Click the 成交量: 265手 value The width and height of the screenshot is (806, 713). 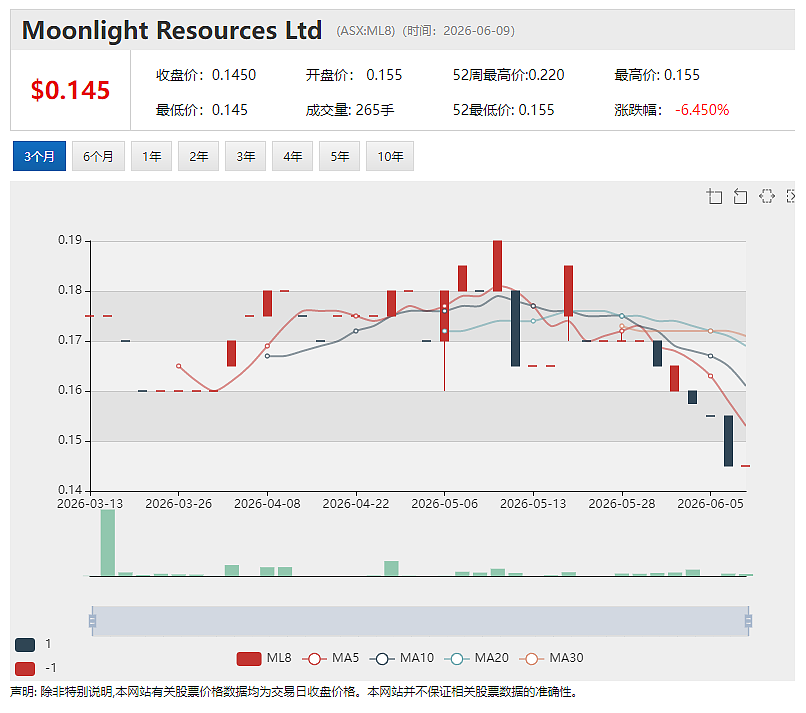pyautogui.click(x=350, y=110)
